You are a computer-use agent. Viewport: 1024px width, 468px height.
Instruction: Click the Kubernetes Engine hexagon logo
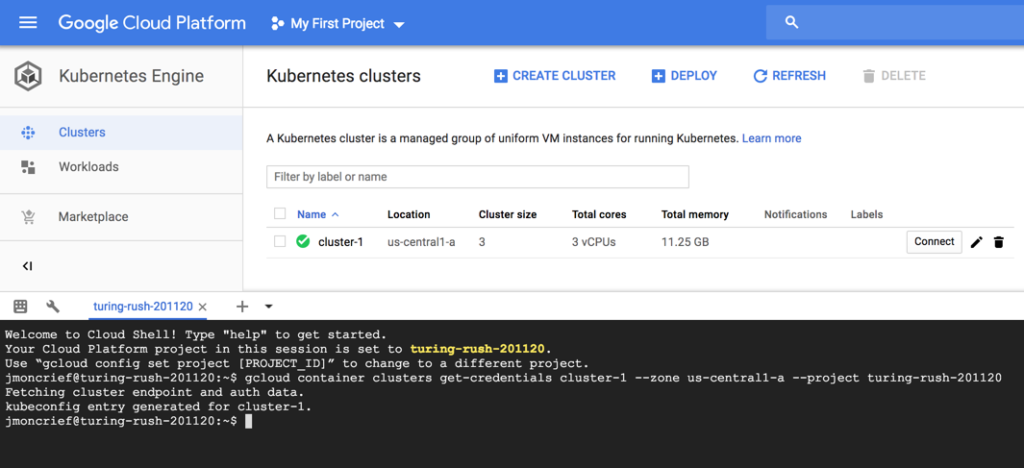pyautogui.click(x=29, y=76)
